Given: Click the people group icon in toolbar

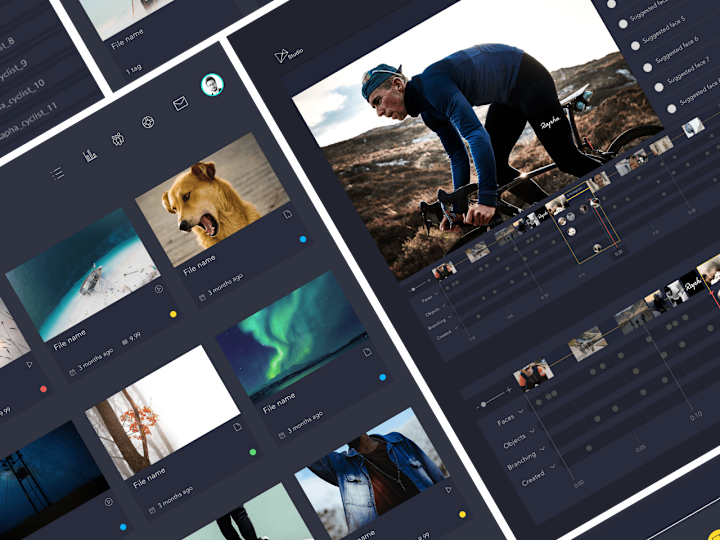Looking at the screenshot, I should click(118, 139).
